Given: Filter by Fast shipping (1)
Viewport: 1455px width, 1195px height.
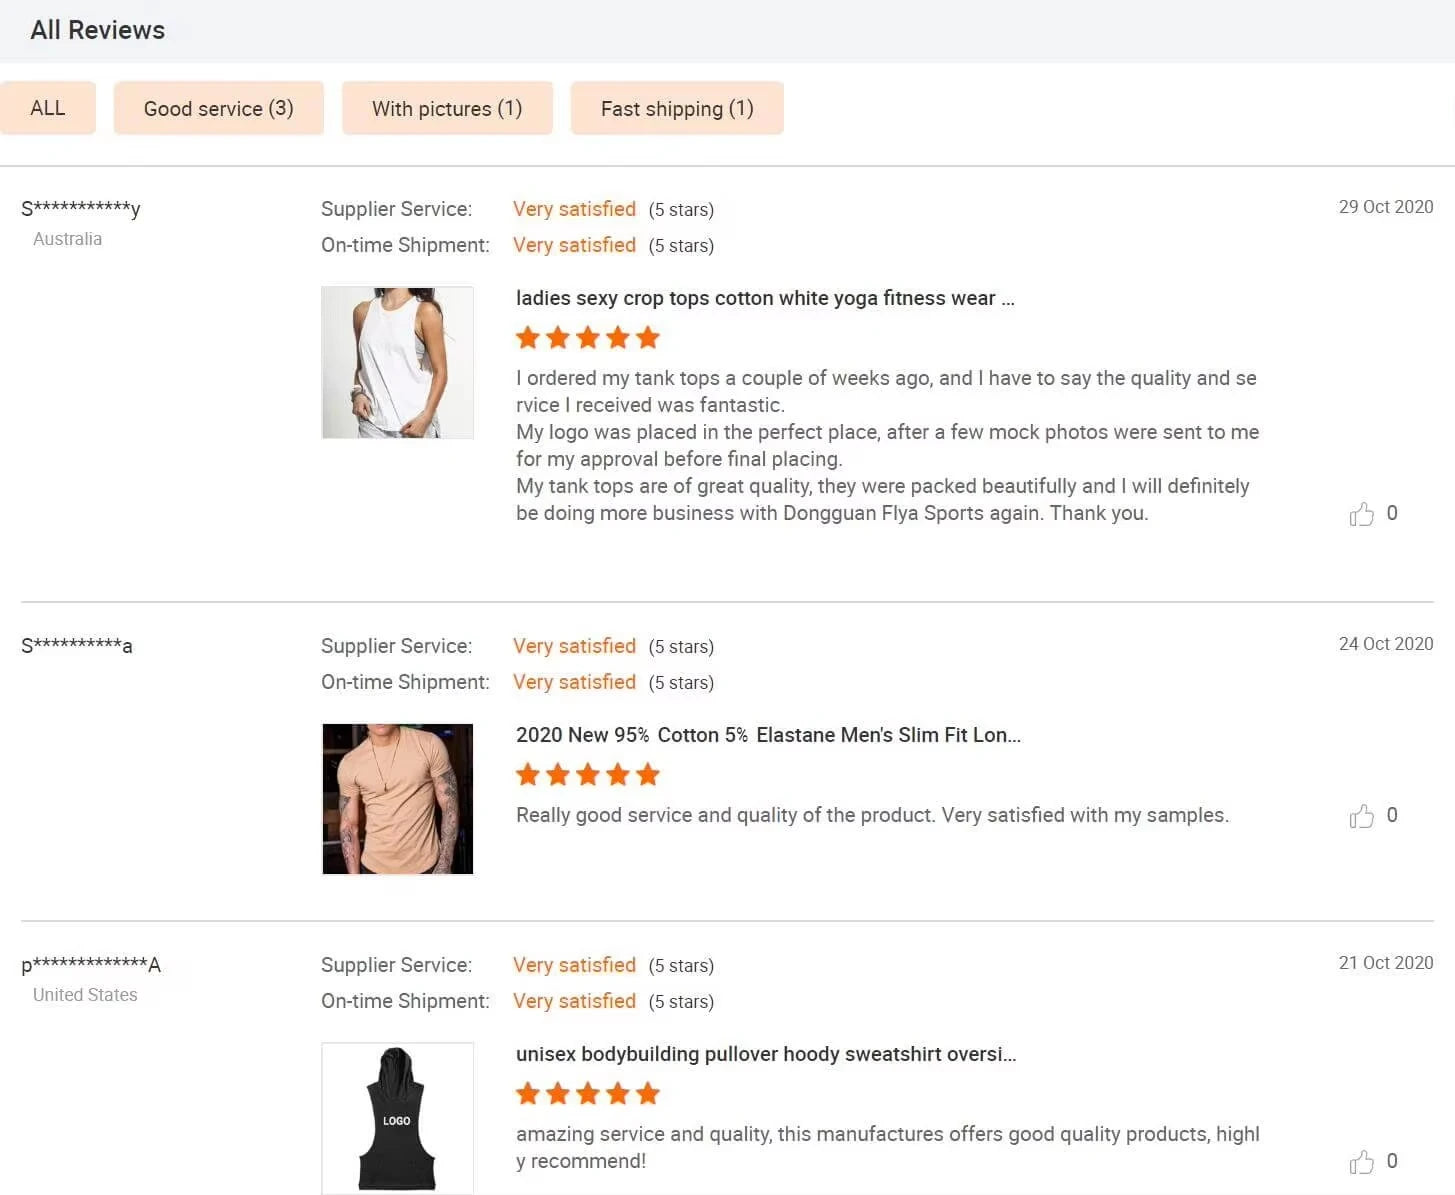Looking at the screenshot, I should (x=677, y=108).
